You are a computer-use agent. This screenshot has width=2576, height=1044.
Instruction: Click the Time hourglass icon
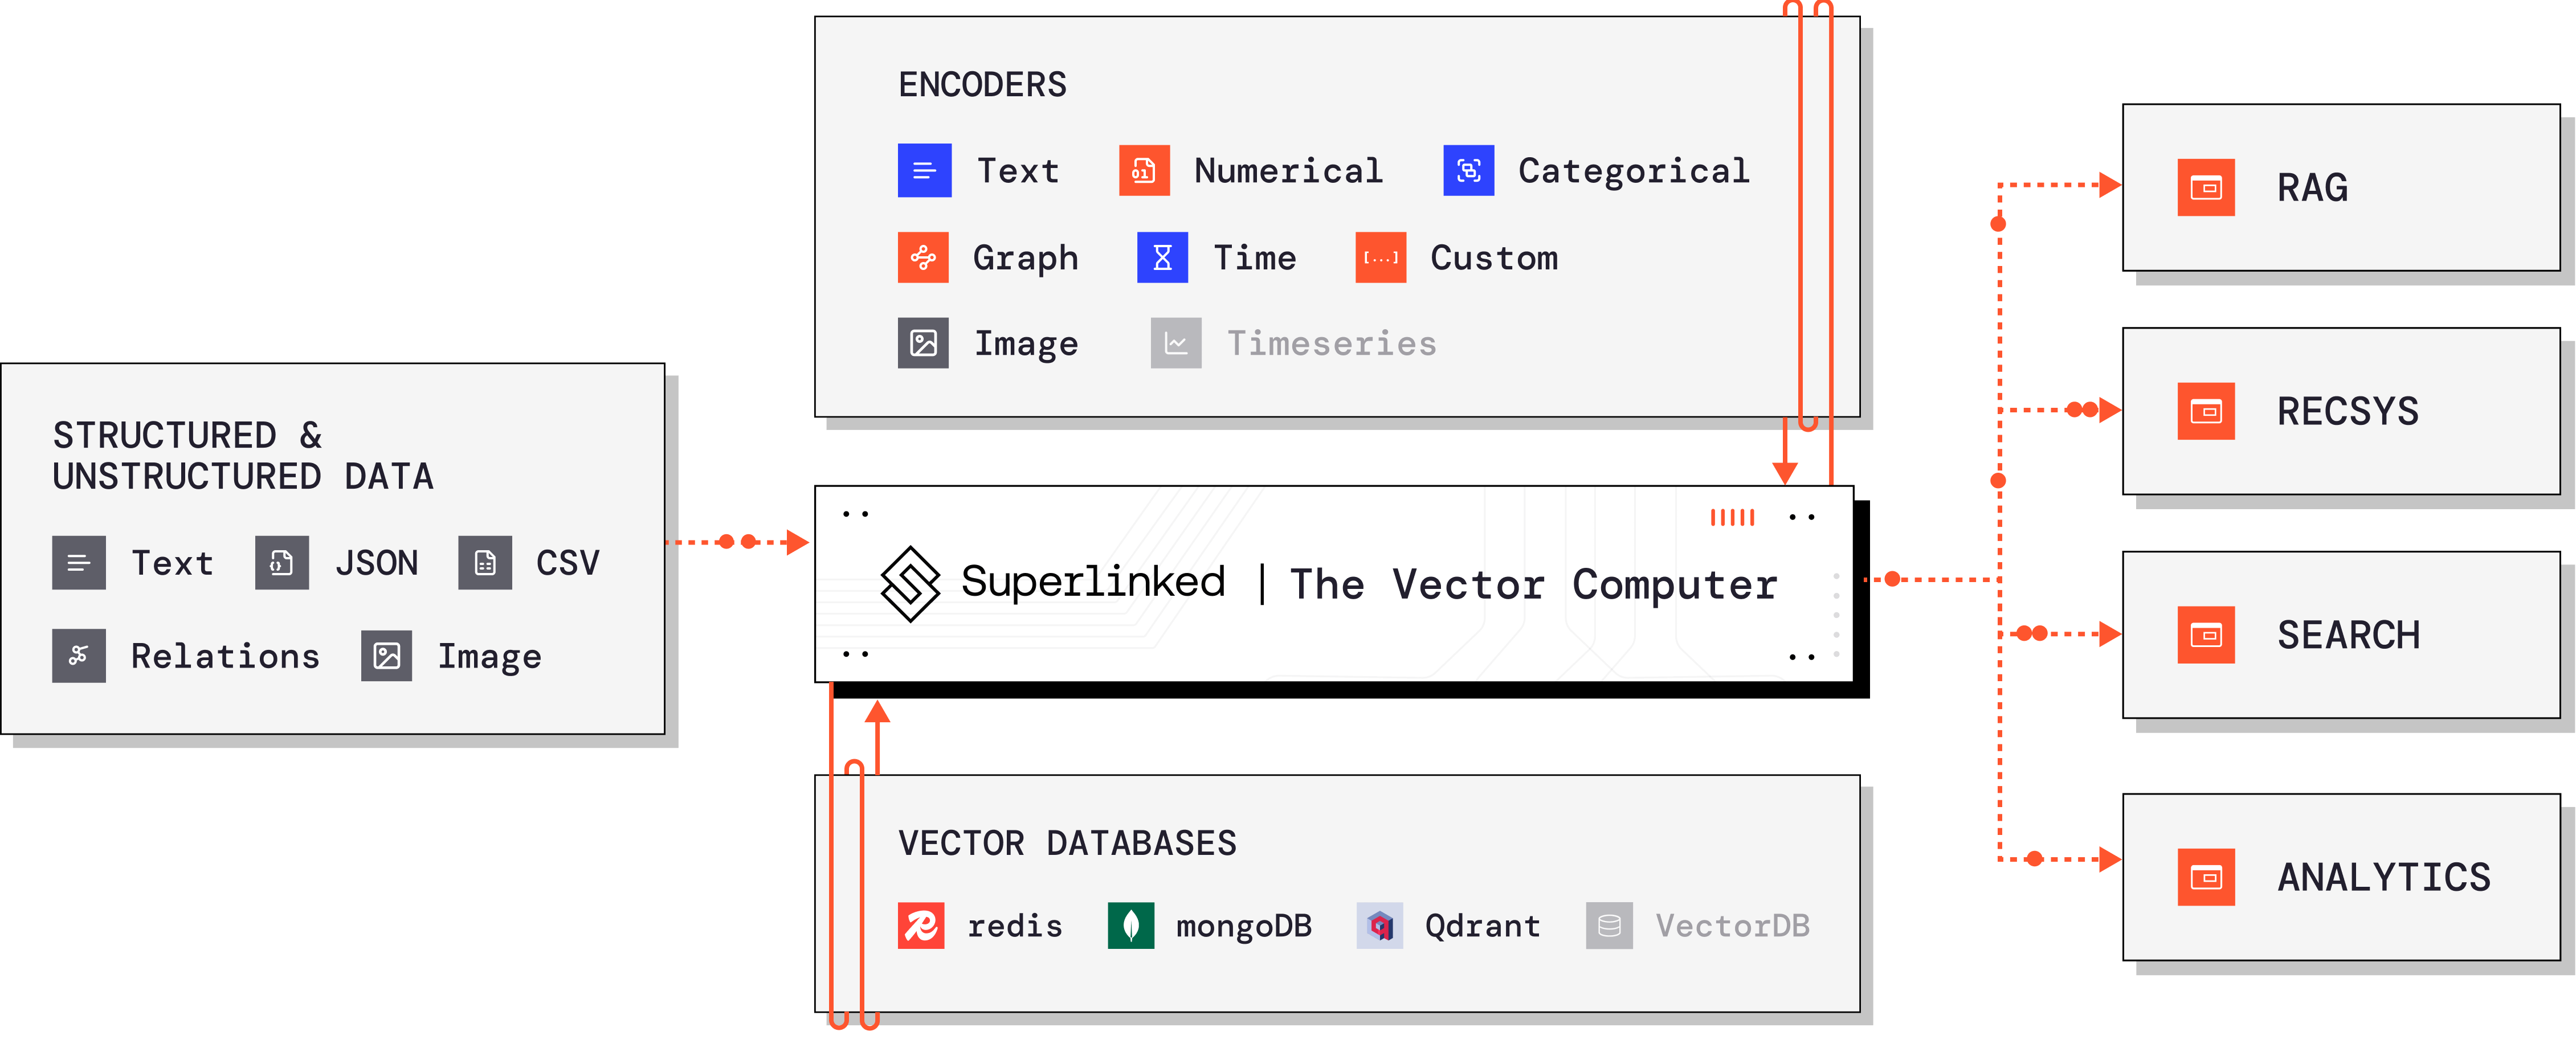[1162, 258]
